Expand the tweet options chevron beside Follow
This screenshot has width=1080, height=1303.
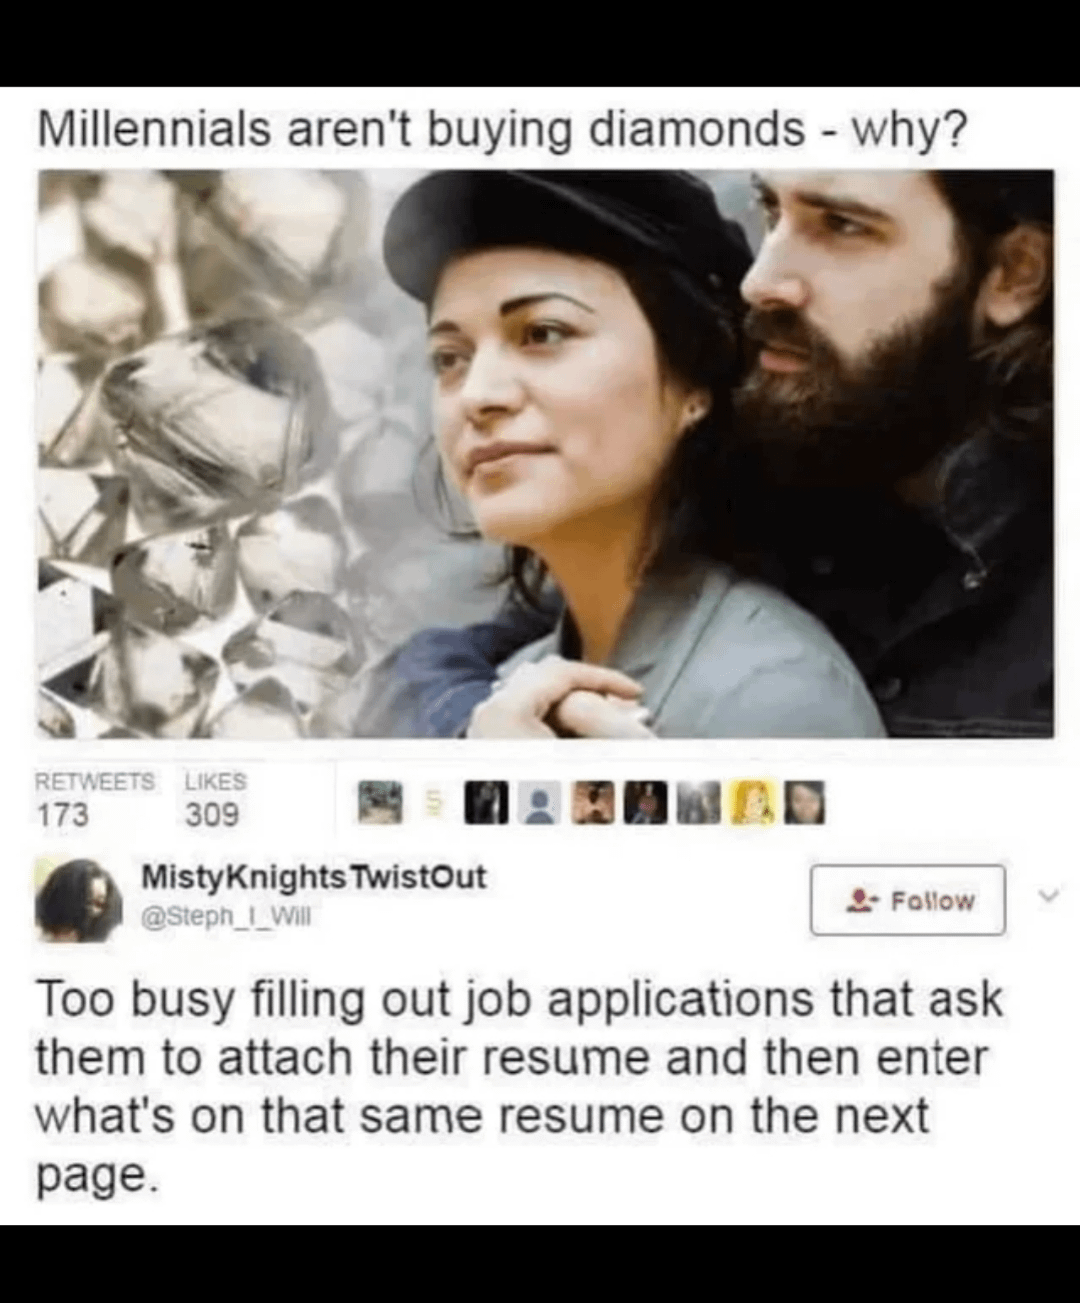point(1045,897)
